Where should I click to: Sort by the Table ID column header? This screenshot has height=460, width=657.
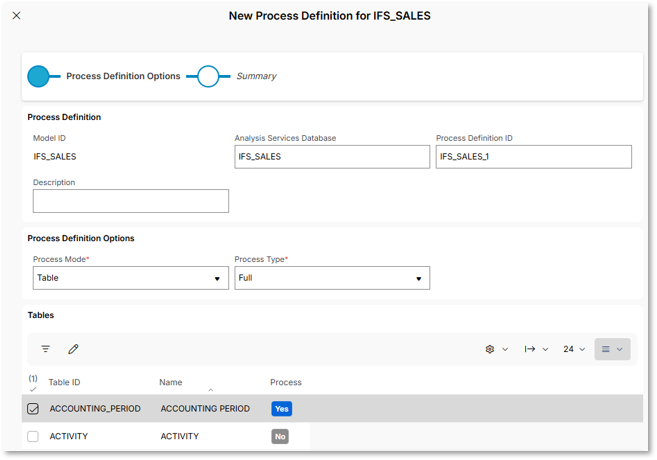coord(64,382)
